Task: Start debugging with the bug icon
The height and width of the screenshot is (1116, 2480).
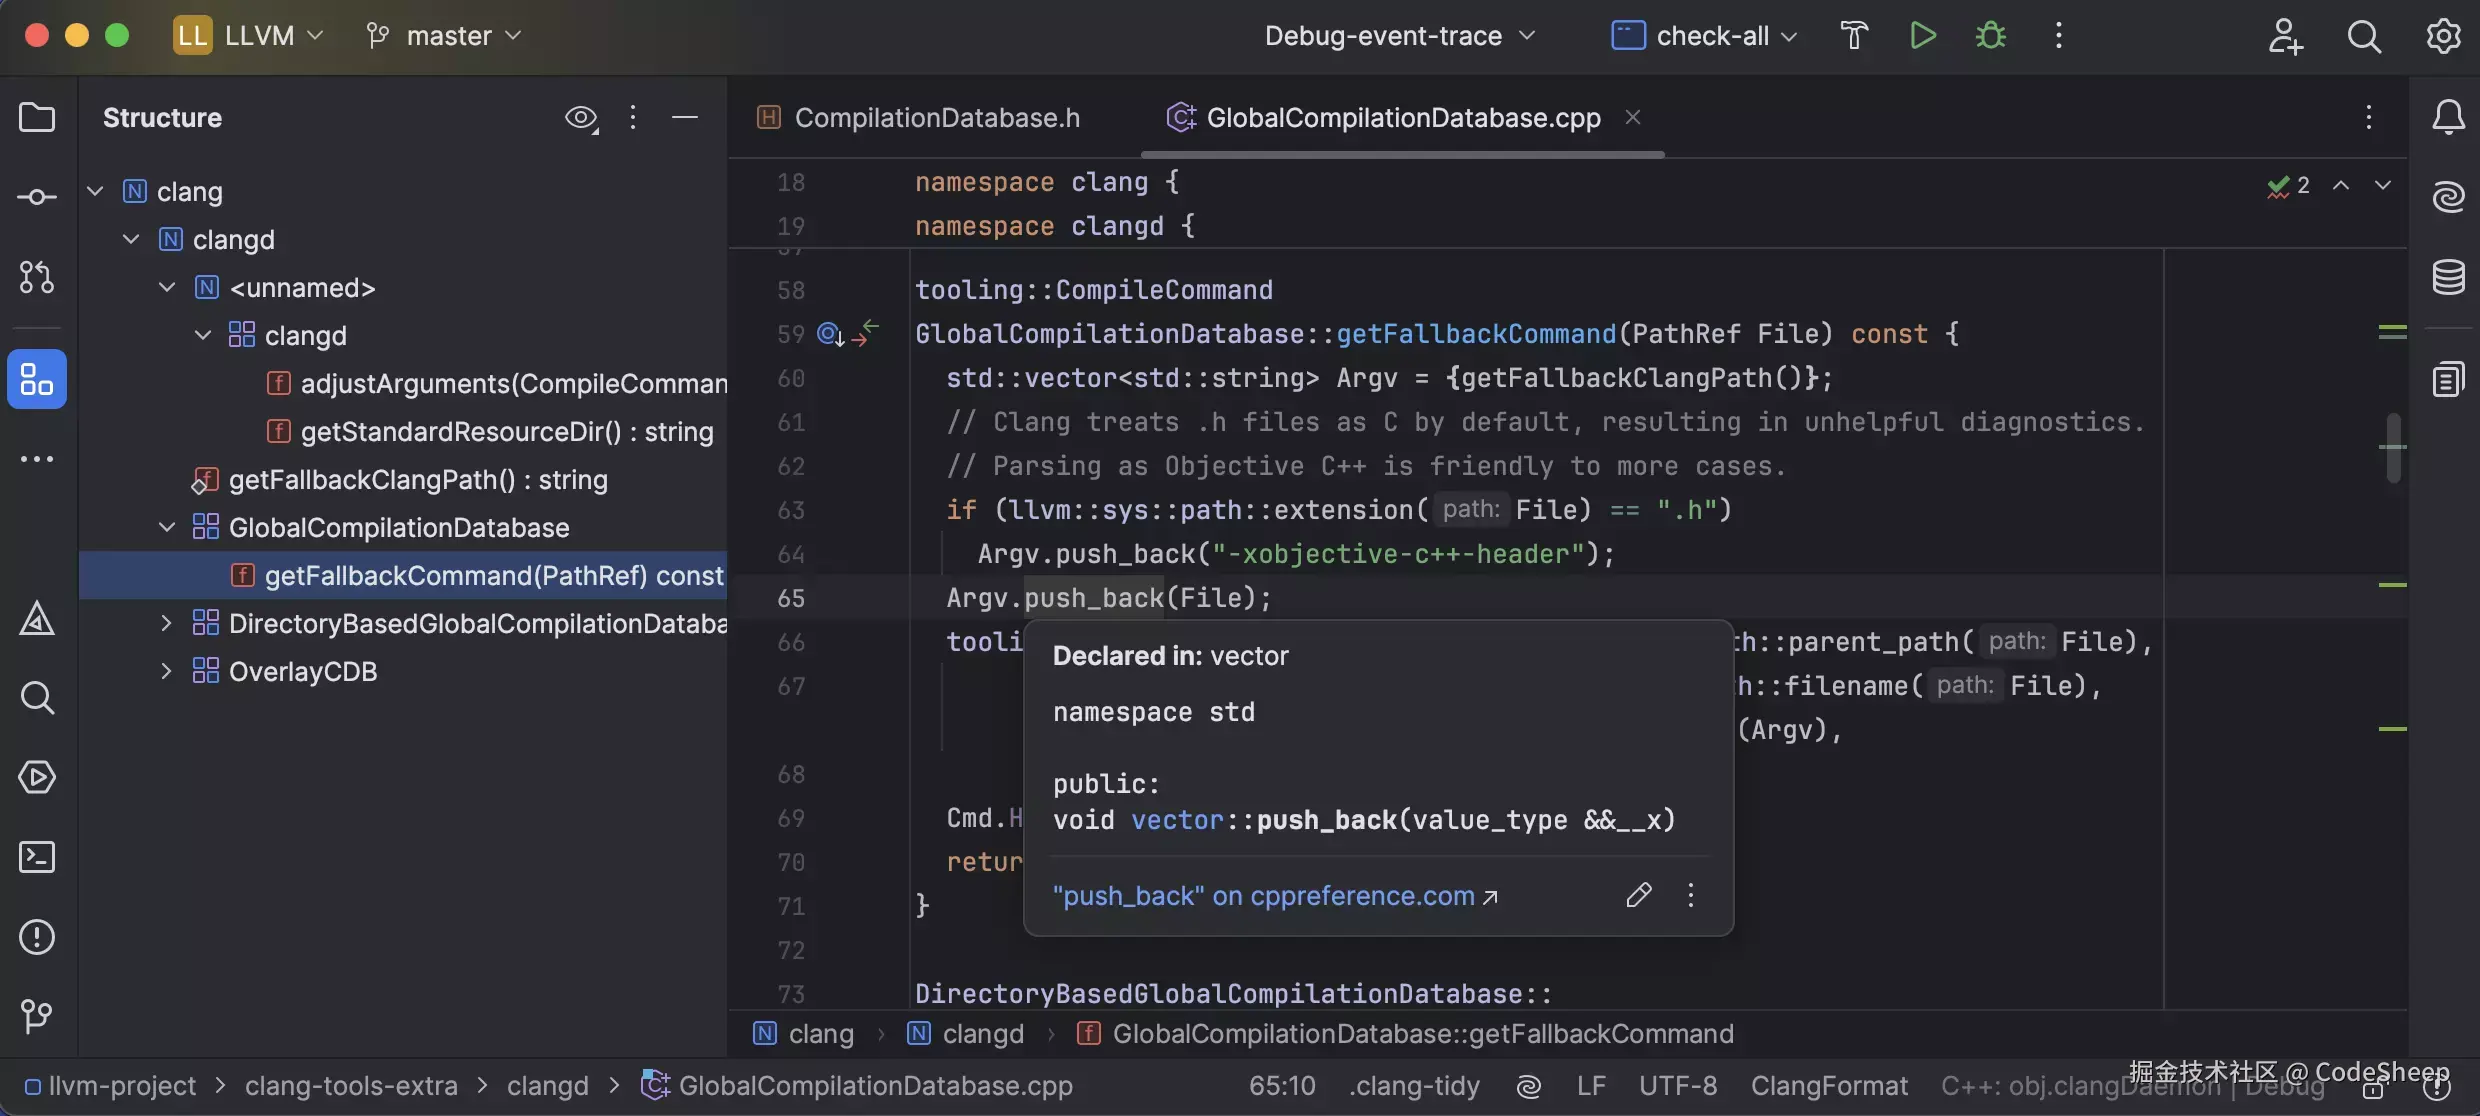Action: 1990,36
